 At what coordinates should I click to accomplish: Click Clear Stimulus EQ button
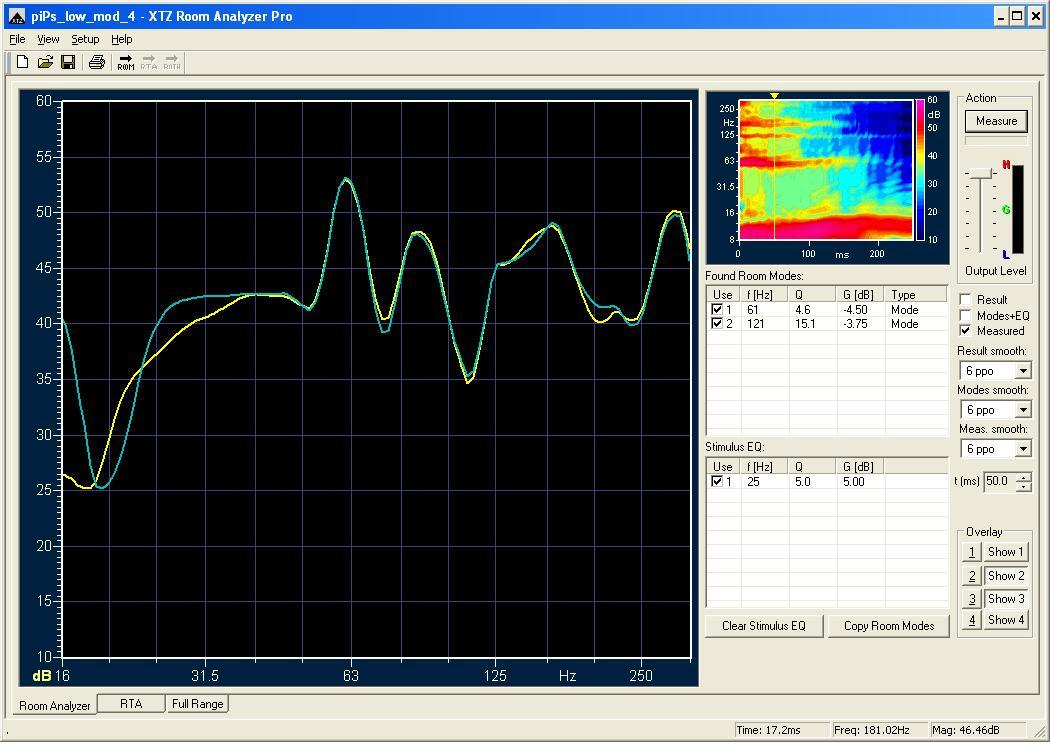763,626
